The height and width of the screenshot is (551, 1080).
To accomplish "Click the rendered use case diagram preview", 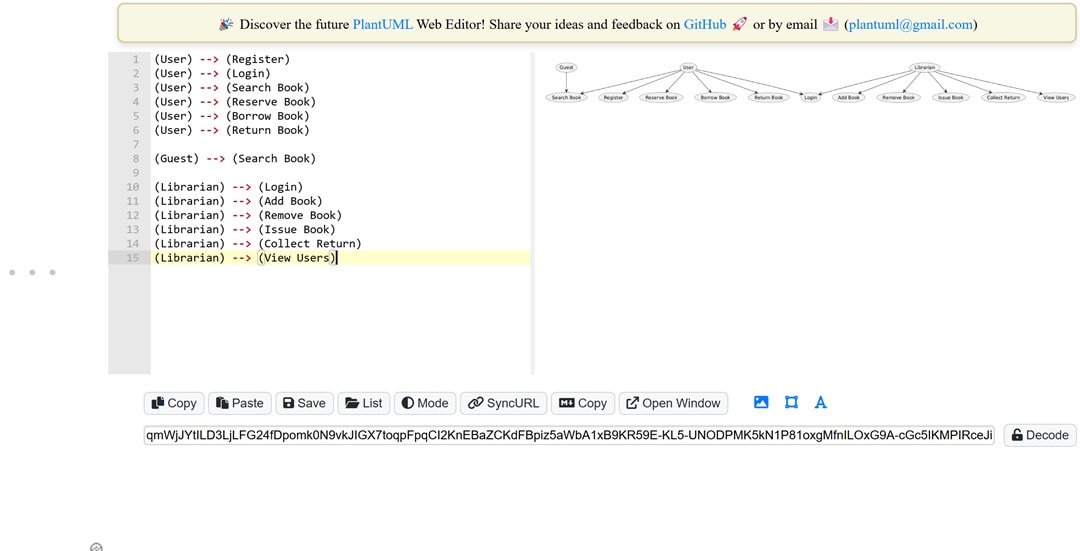I will pyautogui.click(x=810, y=83).
